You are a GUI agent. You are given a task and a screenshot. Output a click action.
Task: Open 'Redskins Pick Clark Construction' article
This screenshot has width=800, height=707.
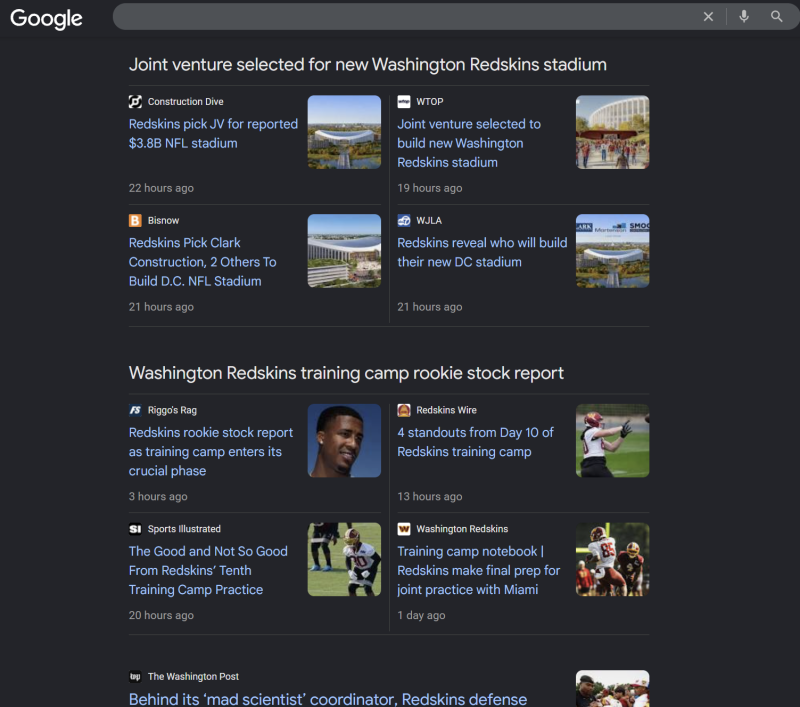coord(203,262)
